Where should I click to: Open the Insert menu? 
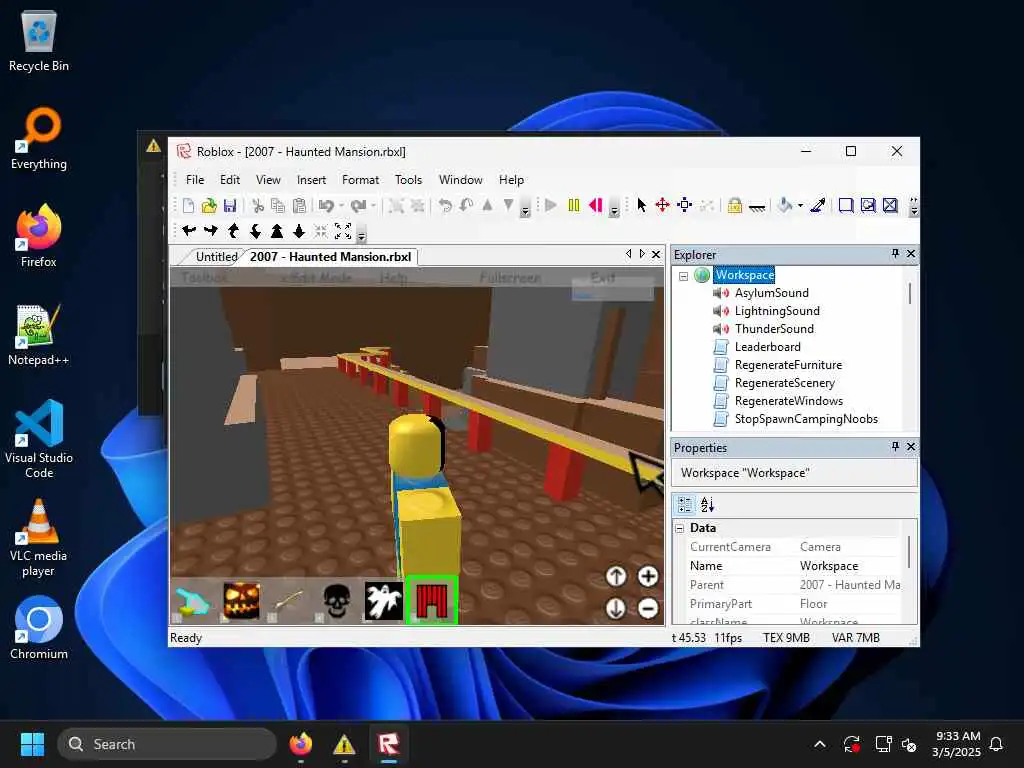pos(312,180)
